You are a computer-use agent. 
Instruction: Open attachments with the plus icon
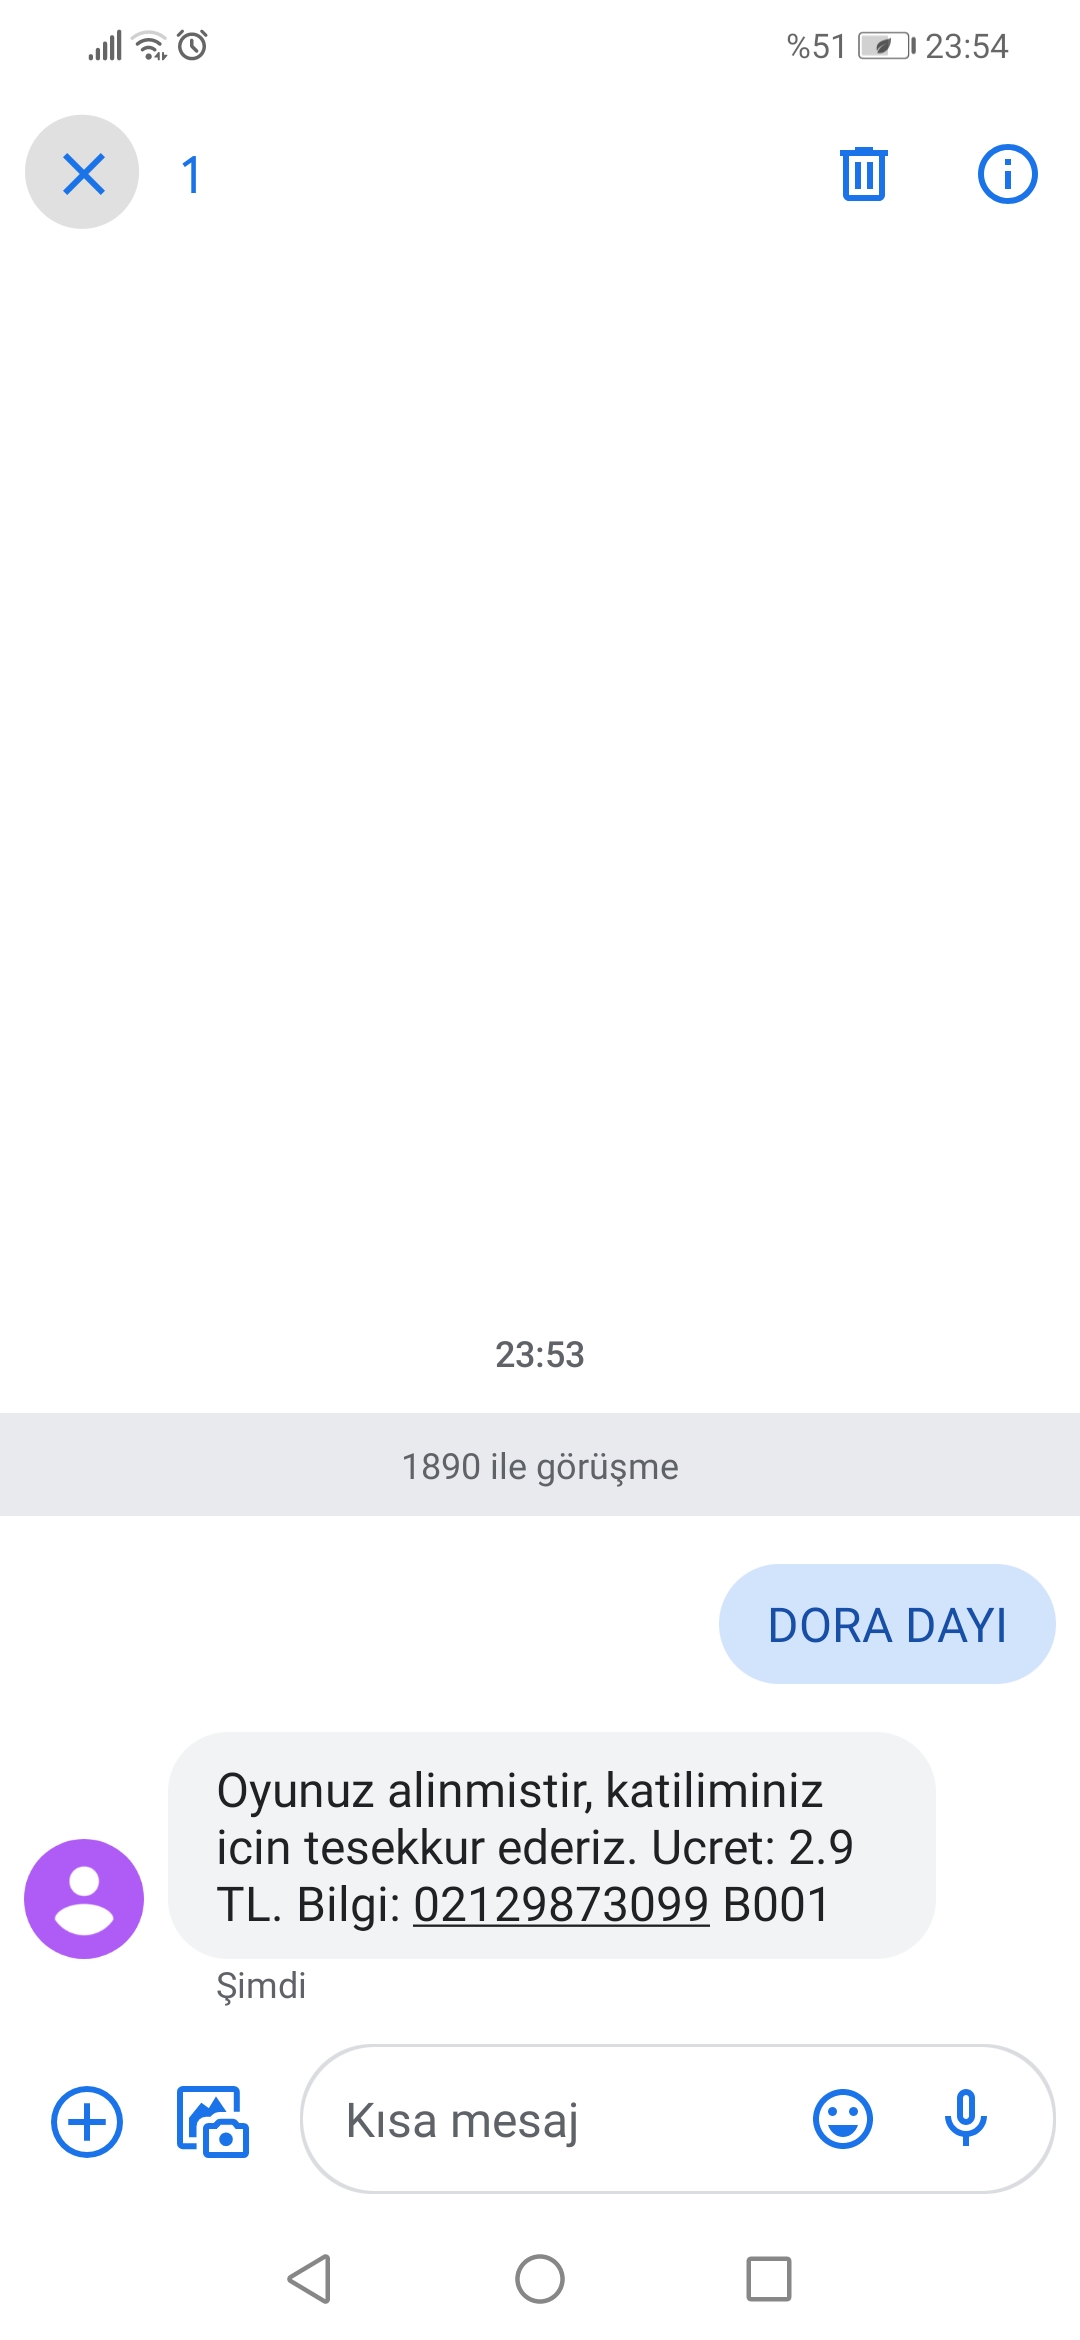[x=87, y=2121]
